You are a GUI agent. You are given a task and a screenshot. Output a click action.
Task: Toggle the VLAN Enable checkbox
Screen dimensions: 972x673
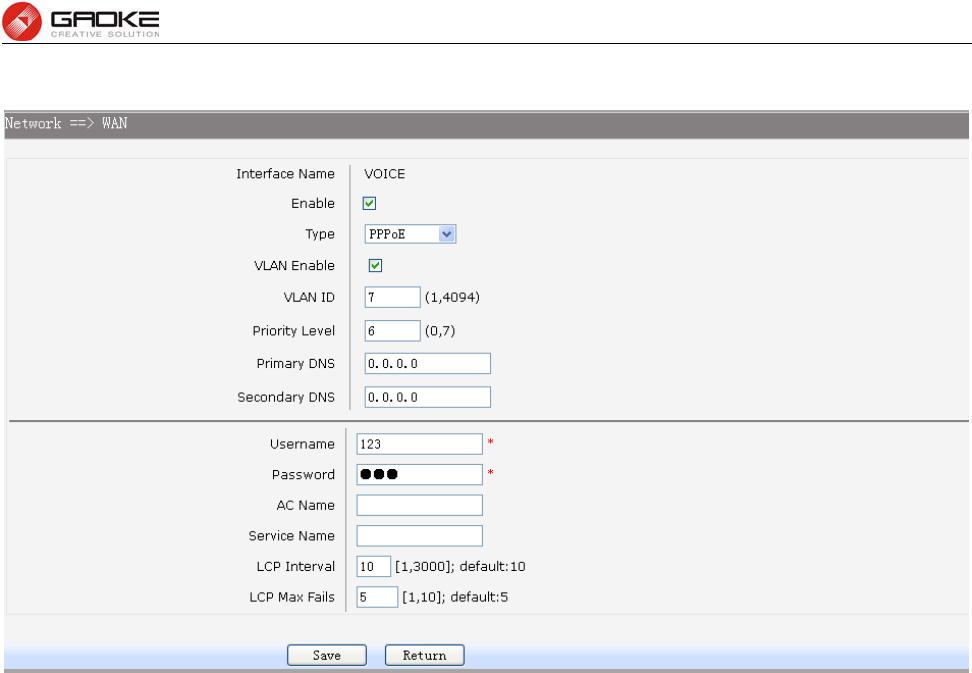coord(375,265)
